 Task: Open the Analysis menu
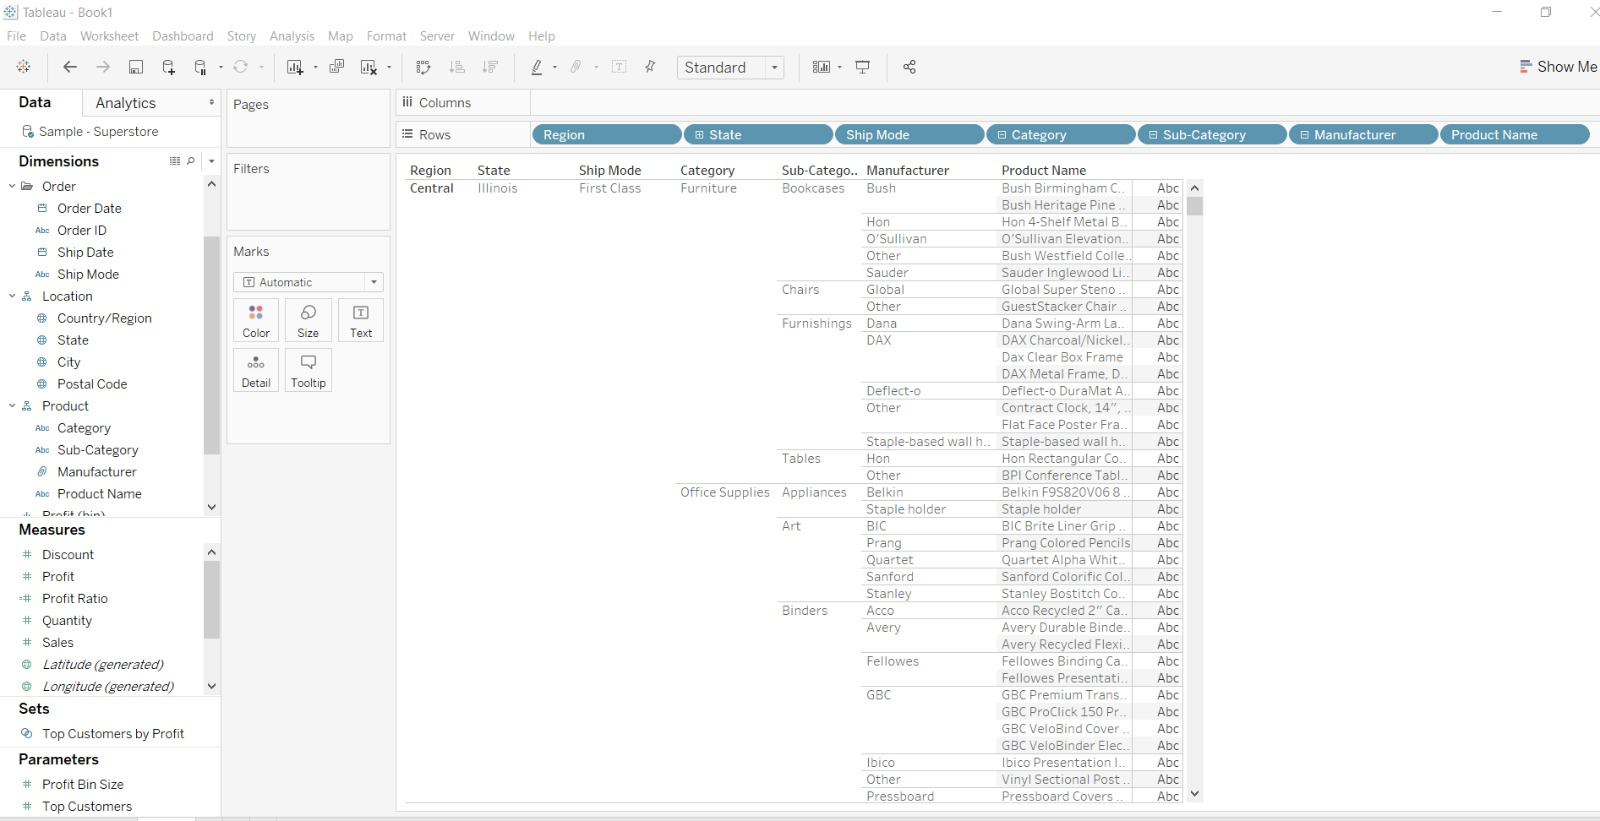pyautogui.click(x=292, y=36)
